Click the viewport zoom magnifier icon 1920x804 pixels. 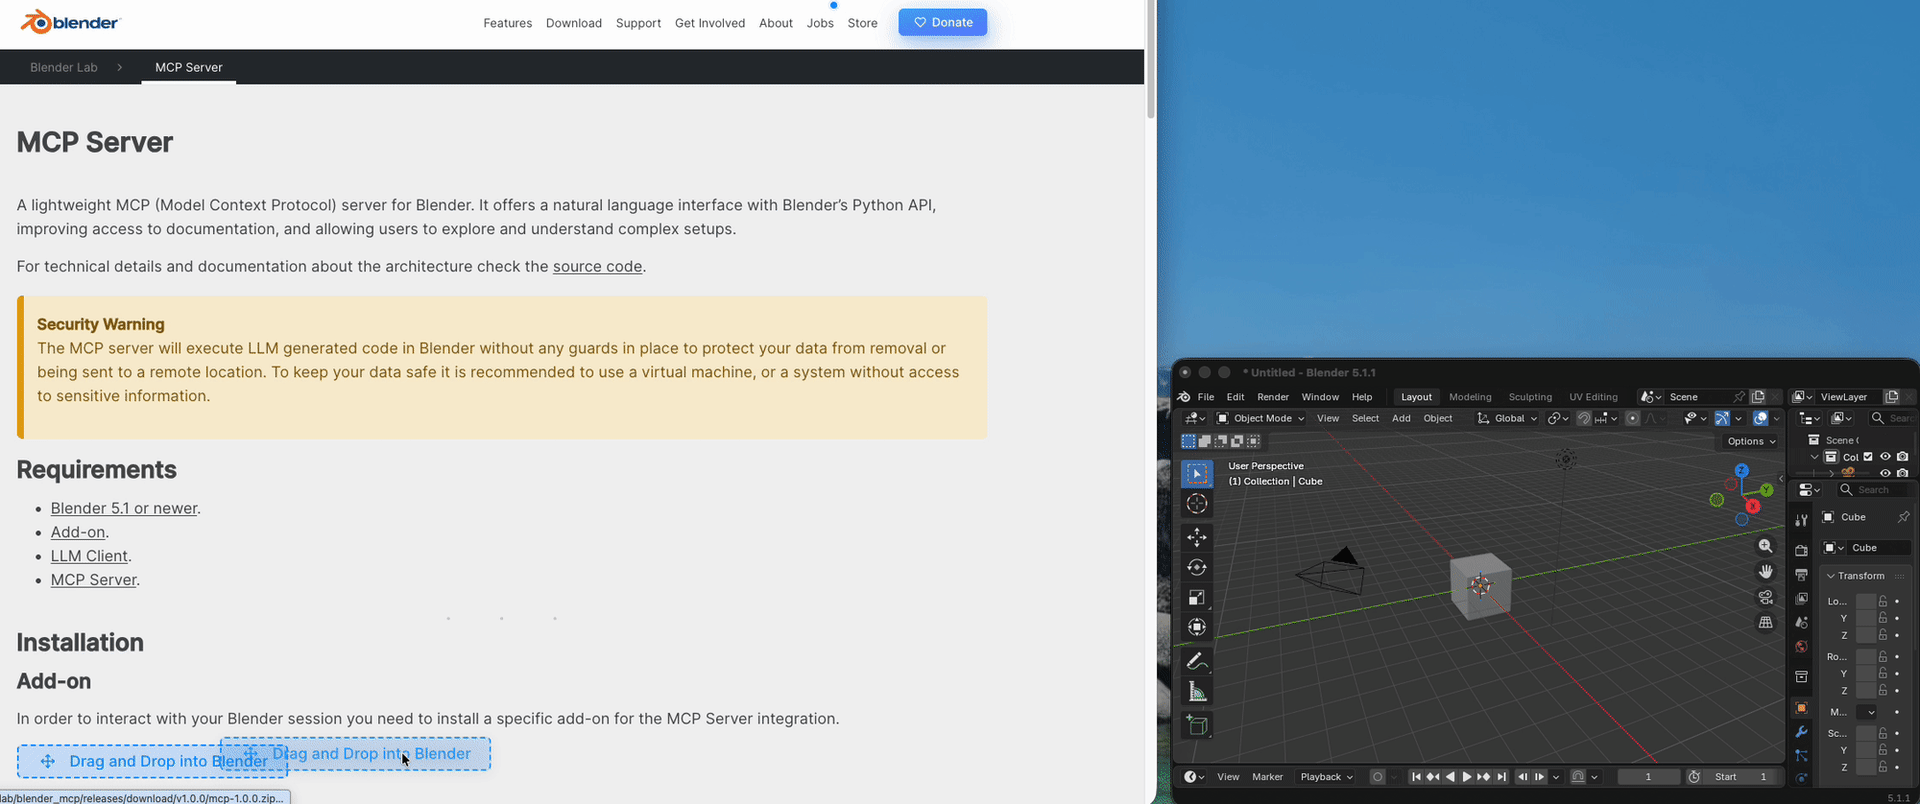tap(1766, 546)
